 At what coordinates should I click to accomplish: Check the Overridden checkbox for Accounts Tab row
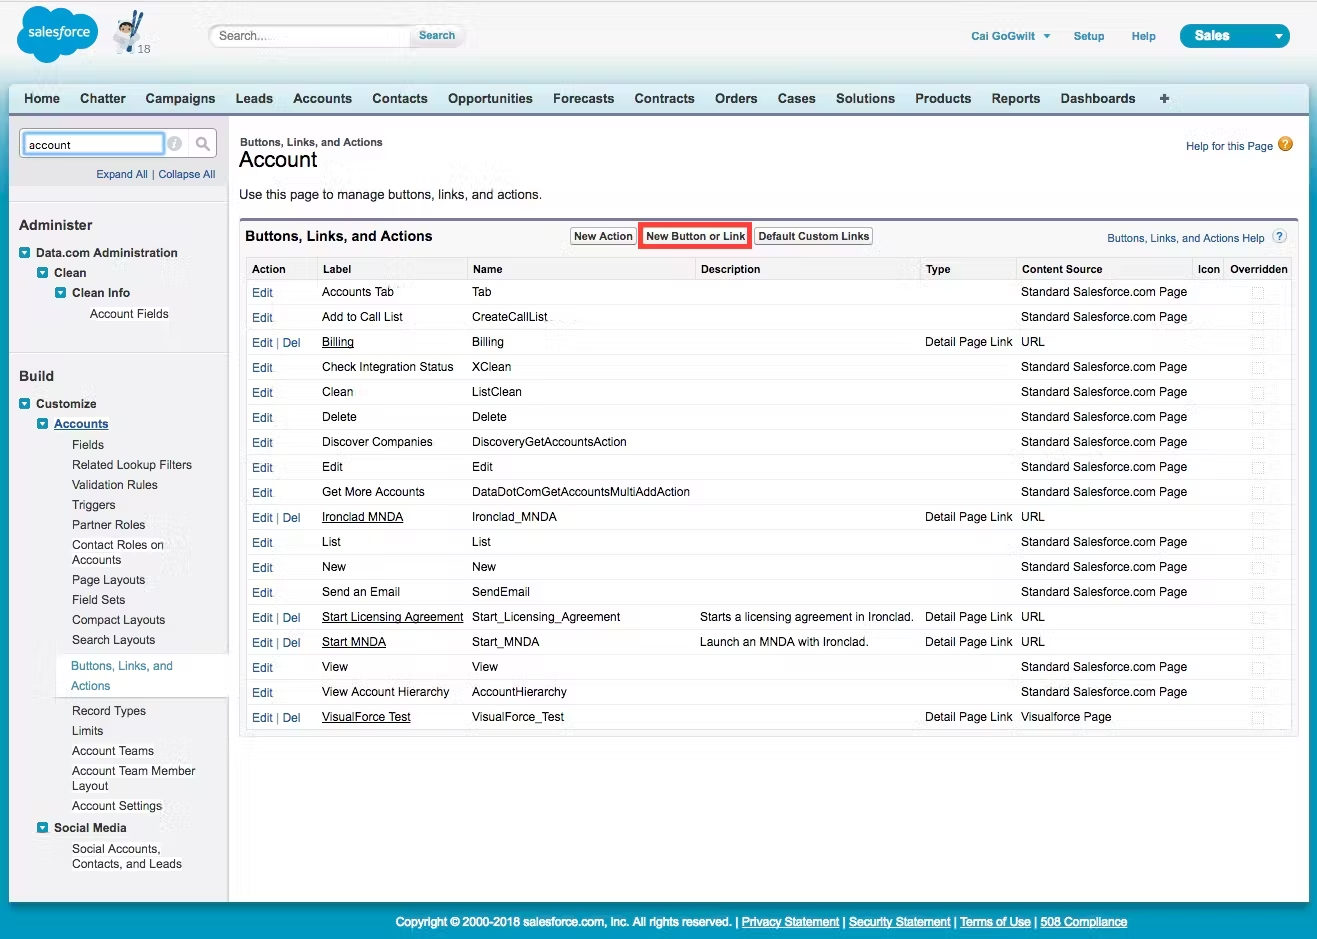pos(1259,292)
